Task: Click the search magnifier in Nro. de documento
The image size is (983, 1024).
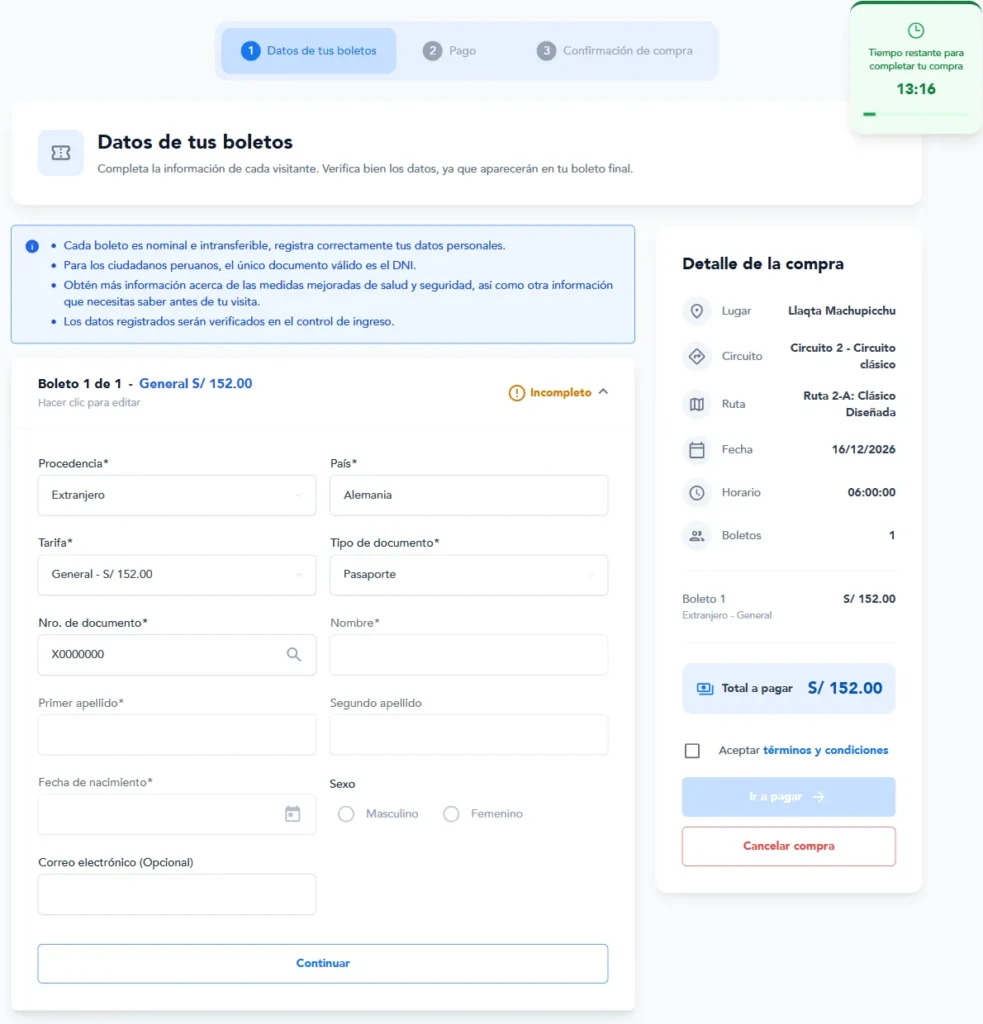Action: coord(293,654)
